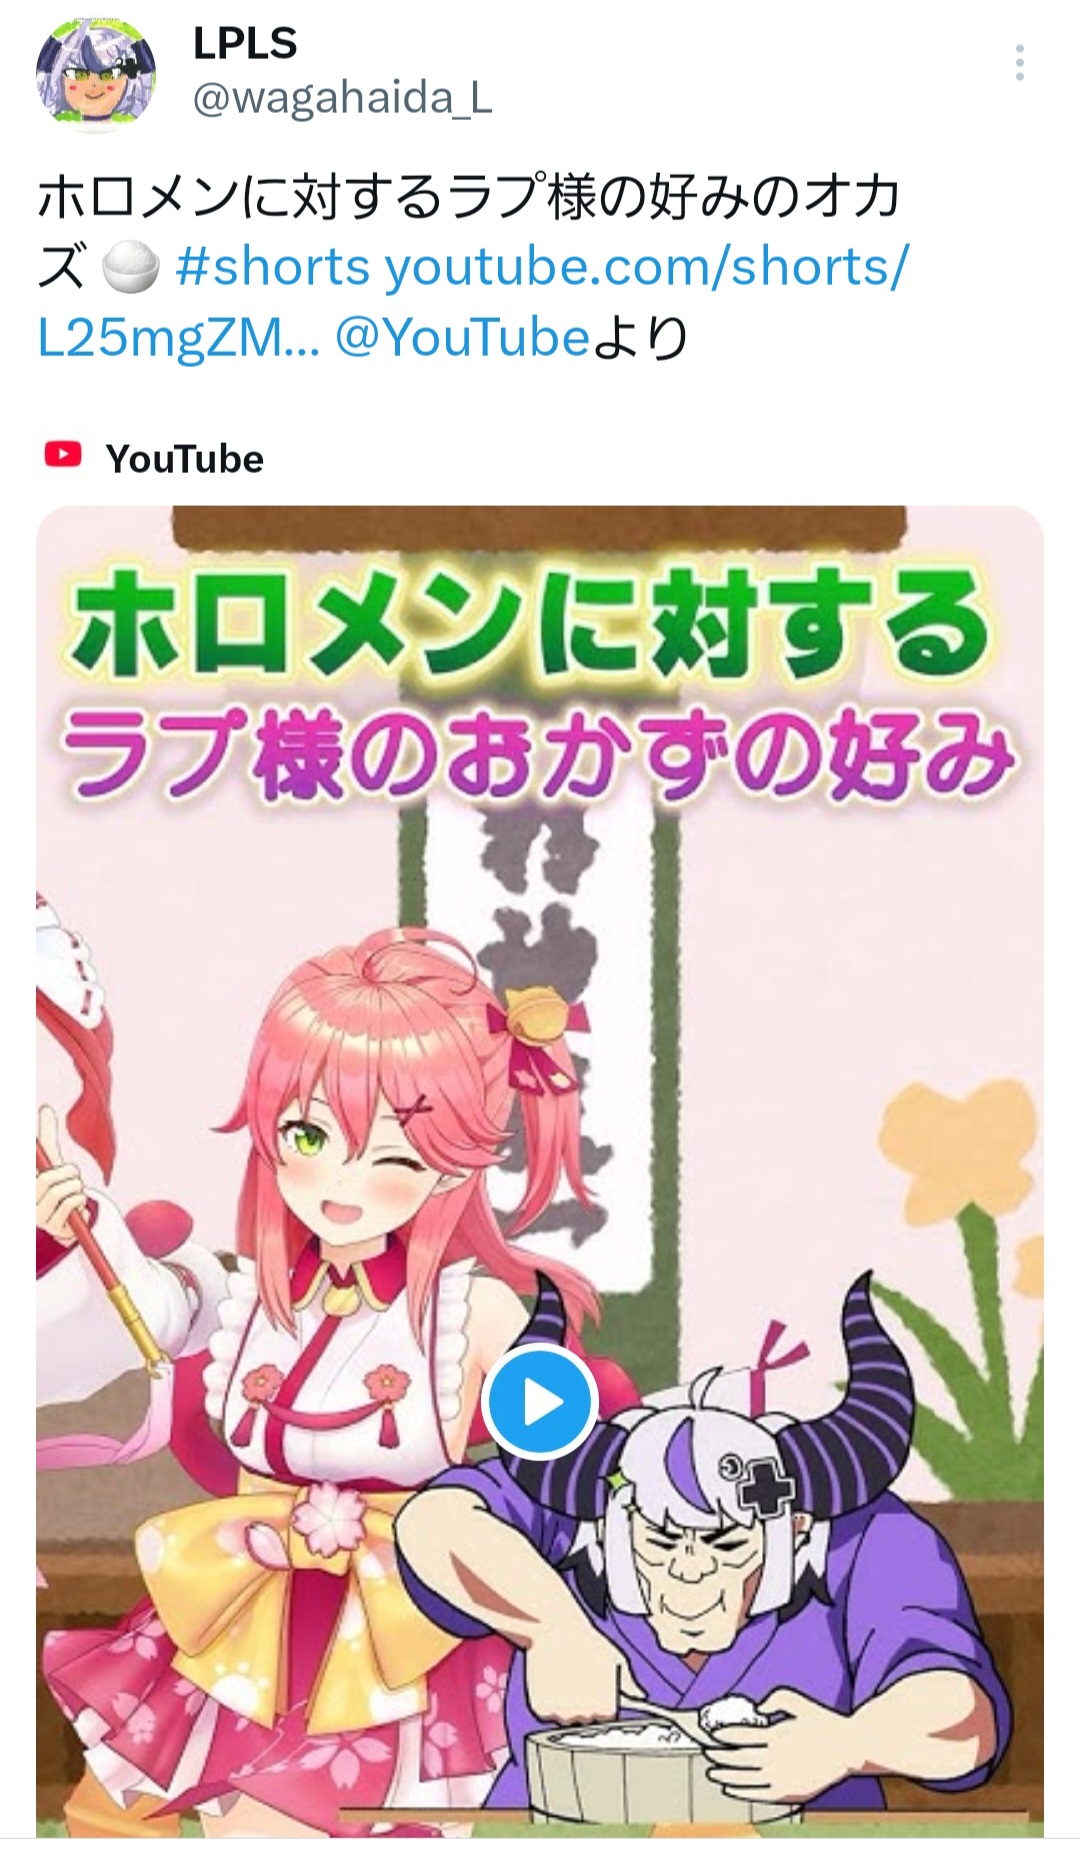Open the #shorts hashtag

click(272, 268)
